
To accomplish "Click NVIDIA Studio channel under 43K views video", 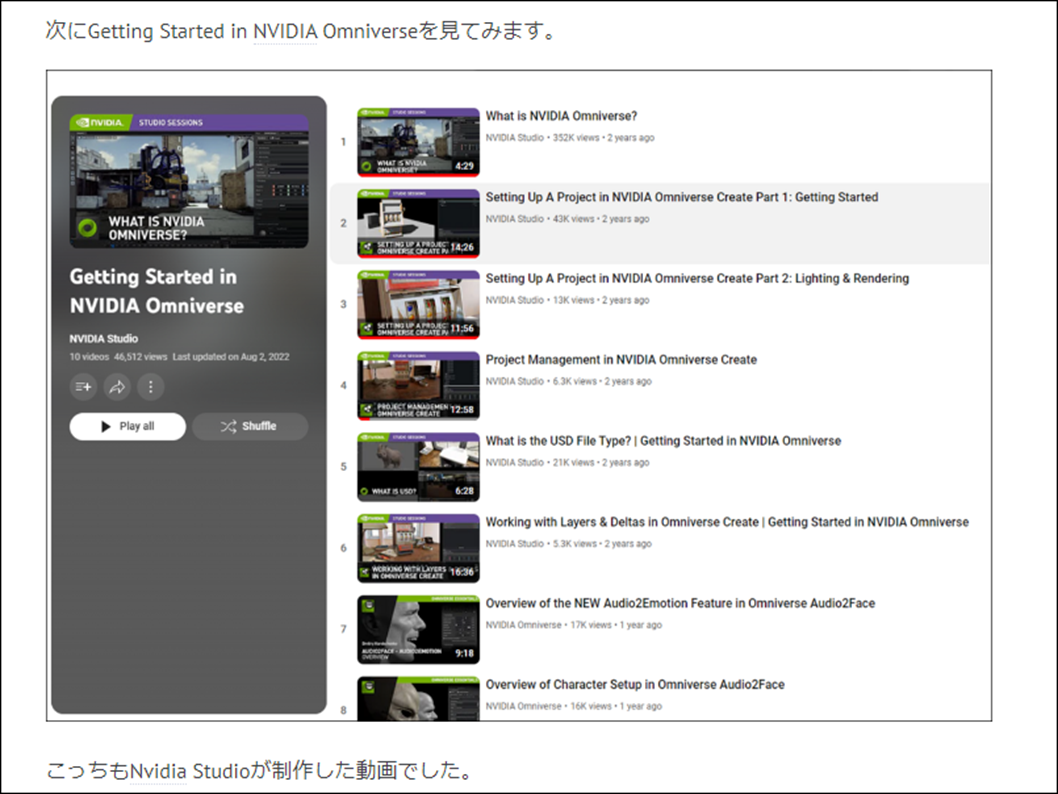I will [514, 219].
